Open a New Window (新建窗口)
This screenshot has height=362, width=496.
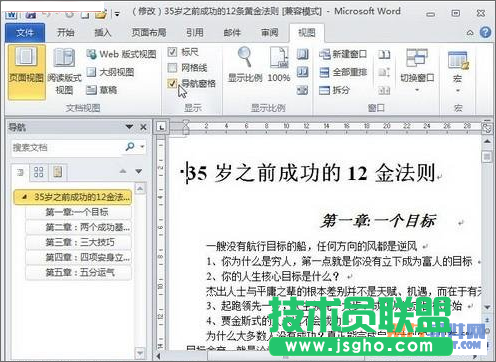point(343,54)
